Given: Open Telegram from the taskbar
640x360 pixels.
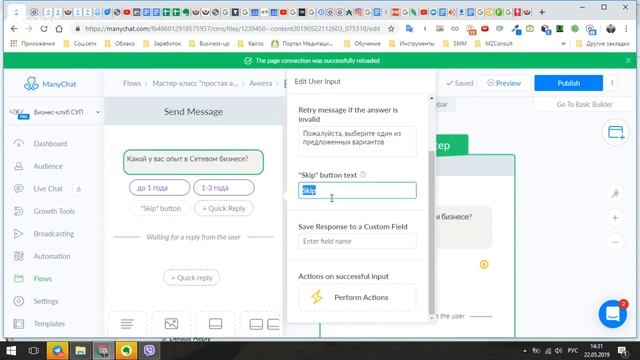Looking at the screenshot, I should [x=58, y=350].
